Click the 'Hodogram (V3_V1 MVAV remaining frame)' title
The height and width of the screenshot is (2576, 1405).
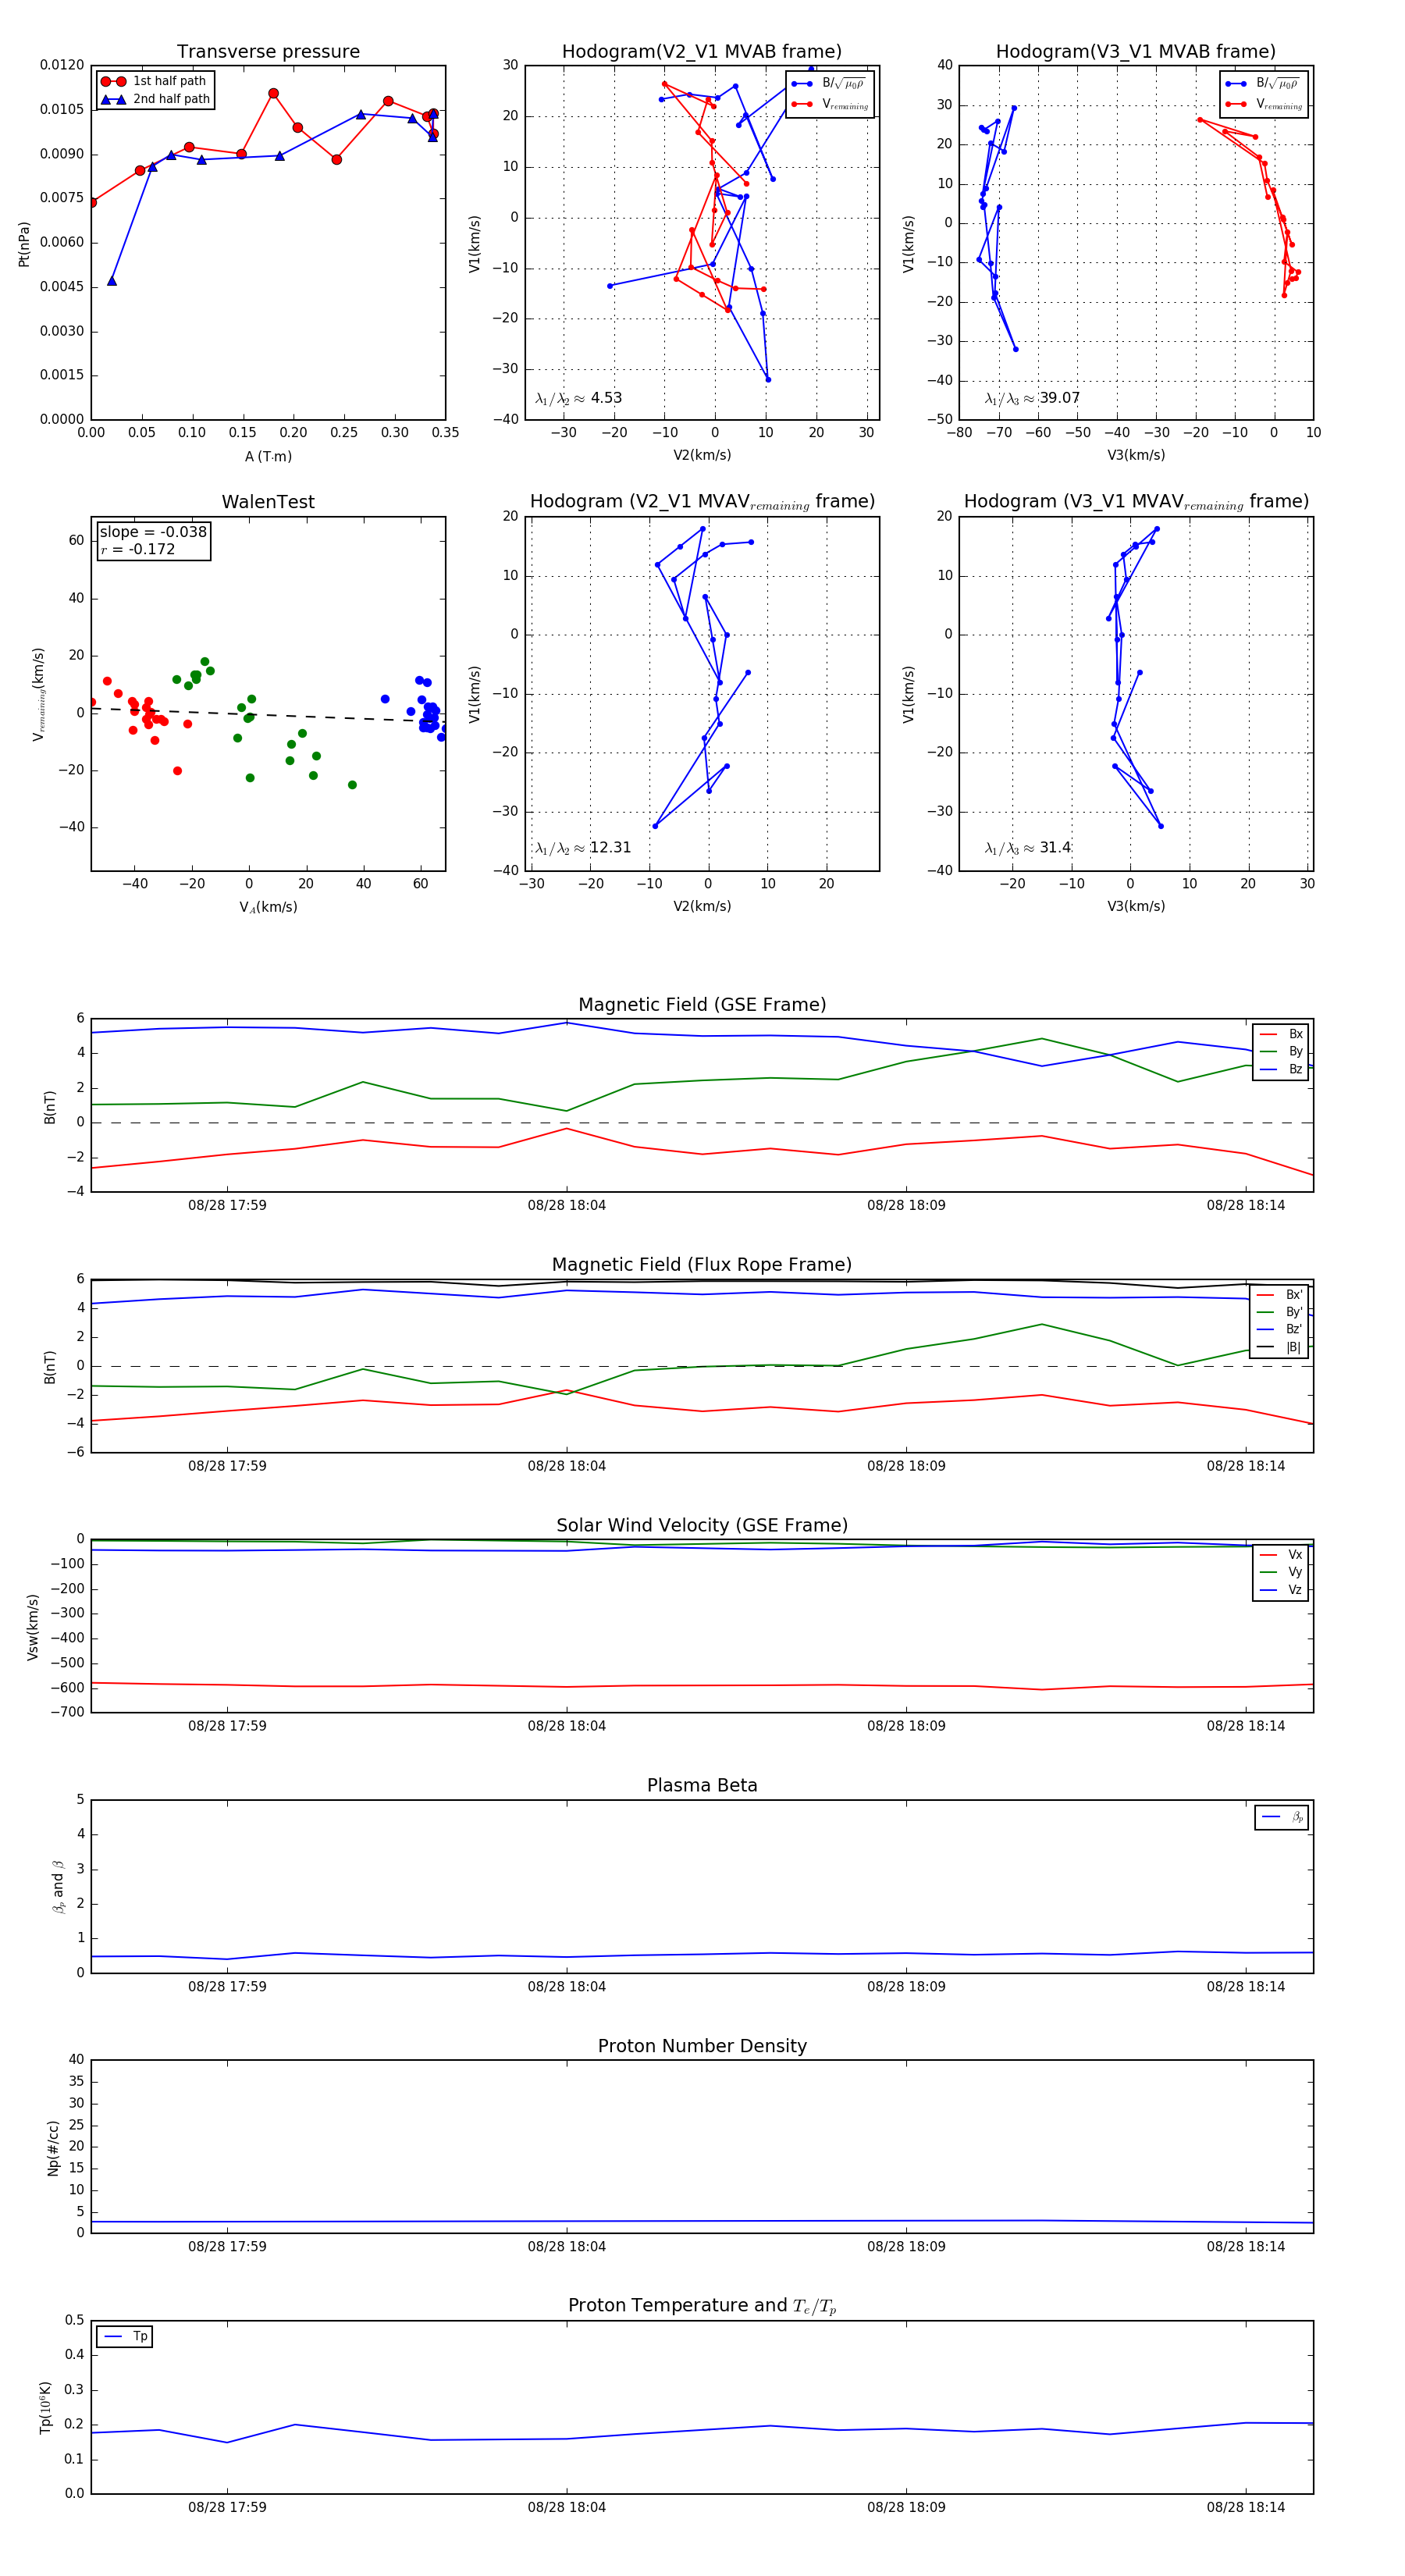1136,501
